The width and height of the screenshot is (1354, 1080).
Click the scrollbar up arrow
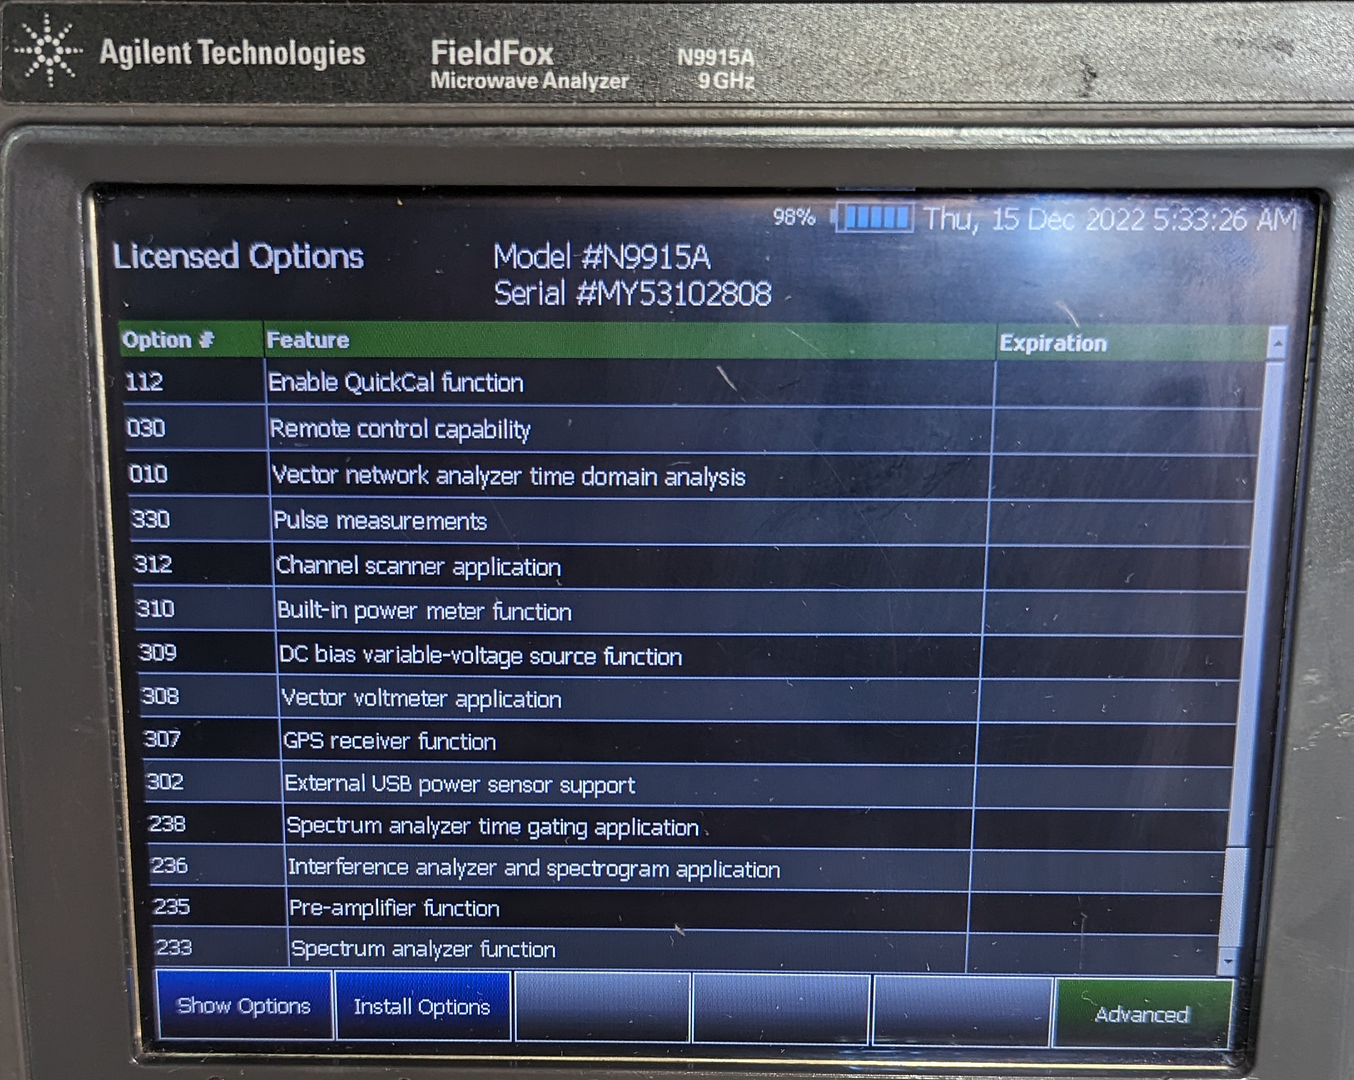1276,344
